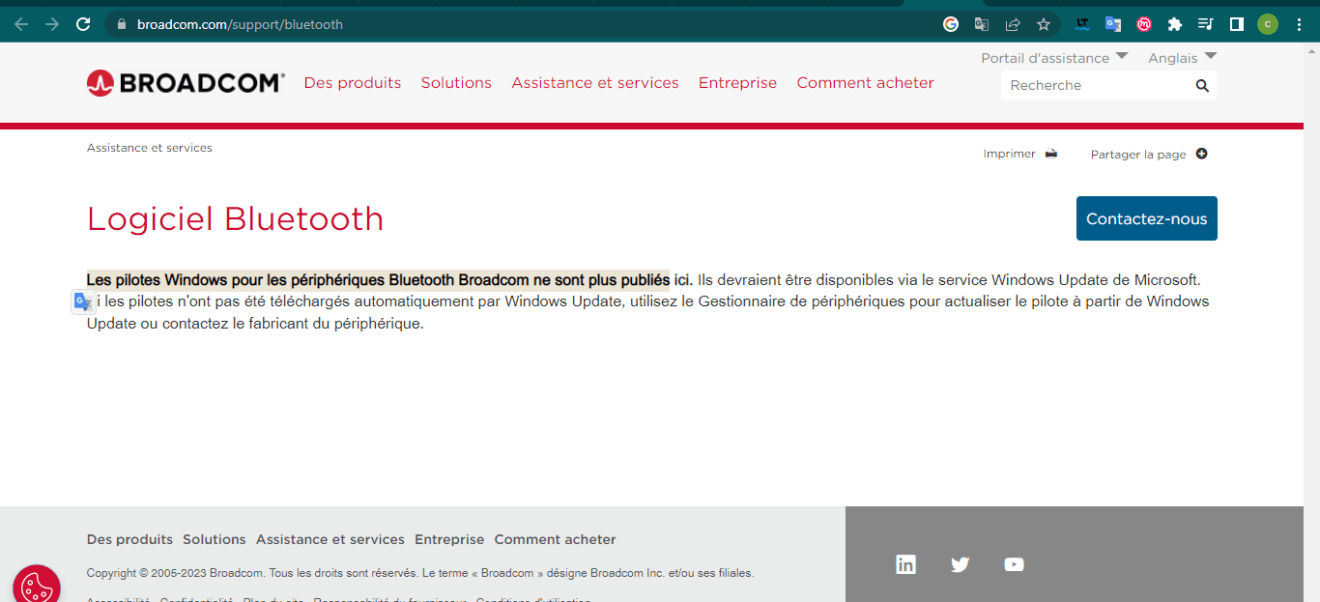This screenshot has height=602, width=1320.
Task: Click the Contactez-nous button
Action: (x=1146, y=218)
